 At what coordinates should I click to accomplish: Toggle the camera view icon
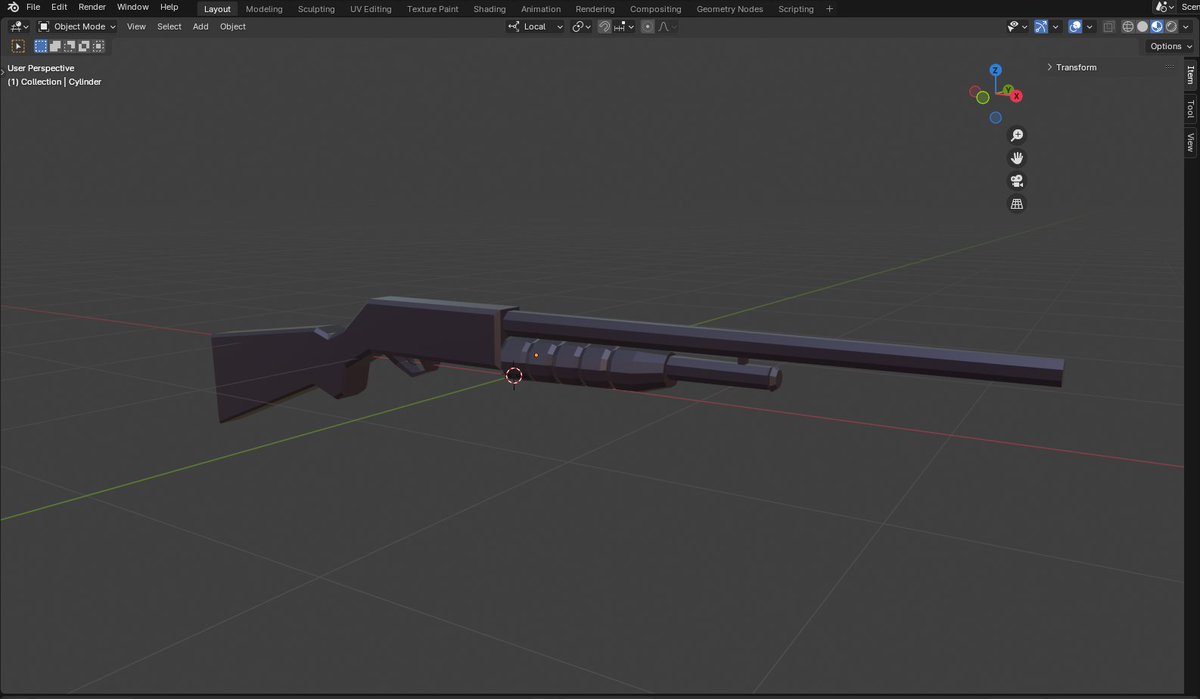(x=1017, y=181)
